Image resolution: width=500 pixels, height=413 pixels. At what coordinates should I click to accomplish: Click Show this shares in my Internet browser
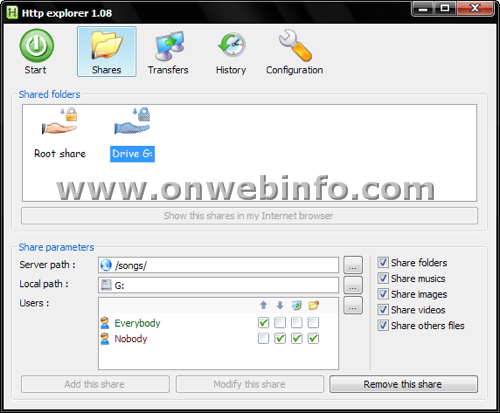[x=249, y=216]
